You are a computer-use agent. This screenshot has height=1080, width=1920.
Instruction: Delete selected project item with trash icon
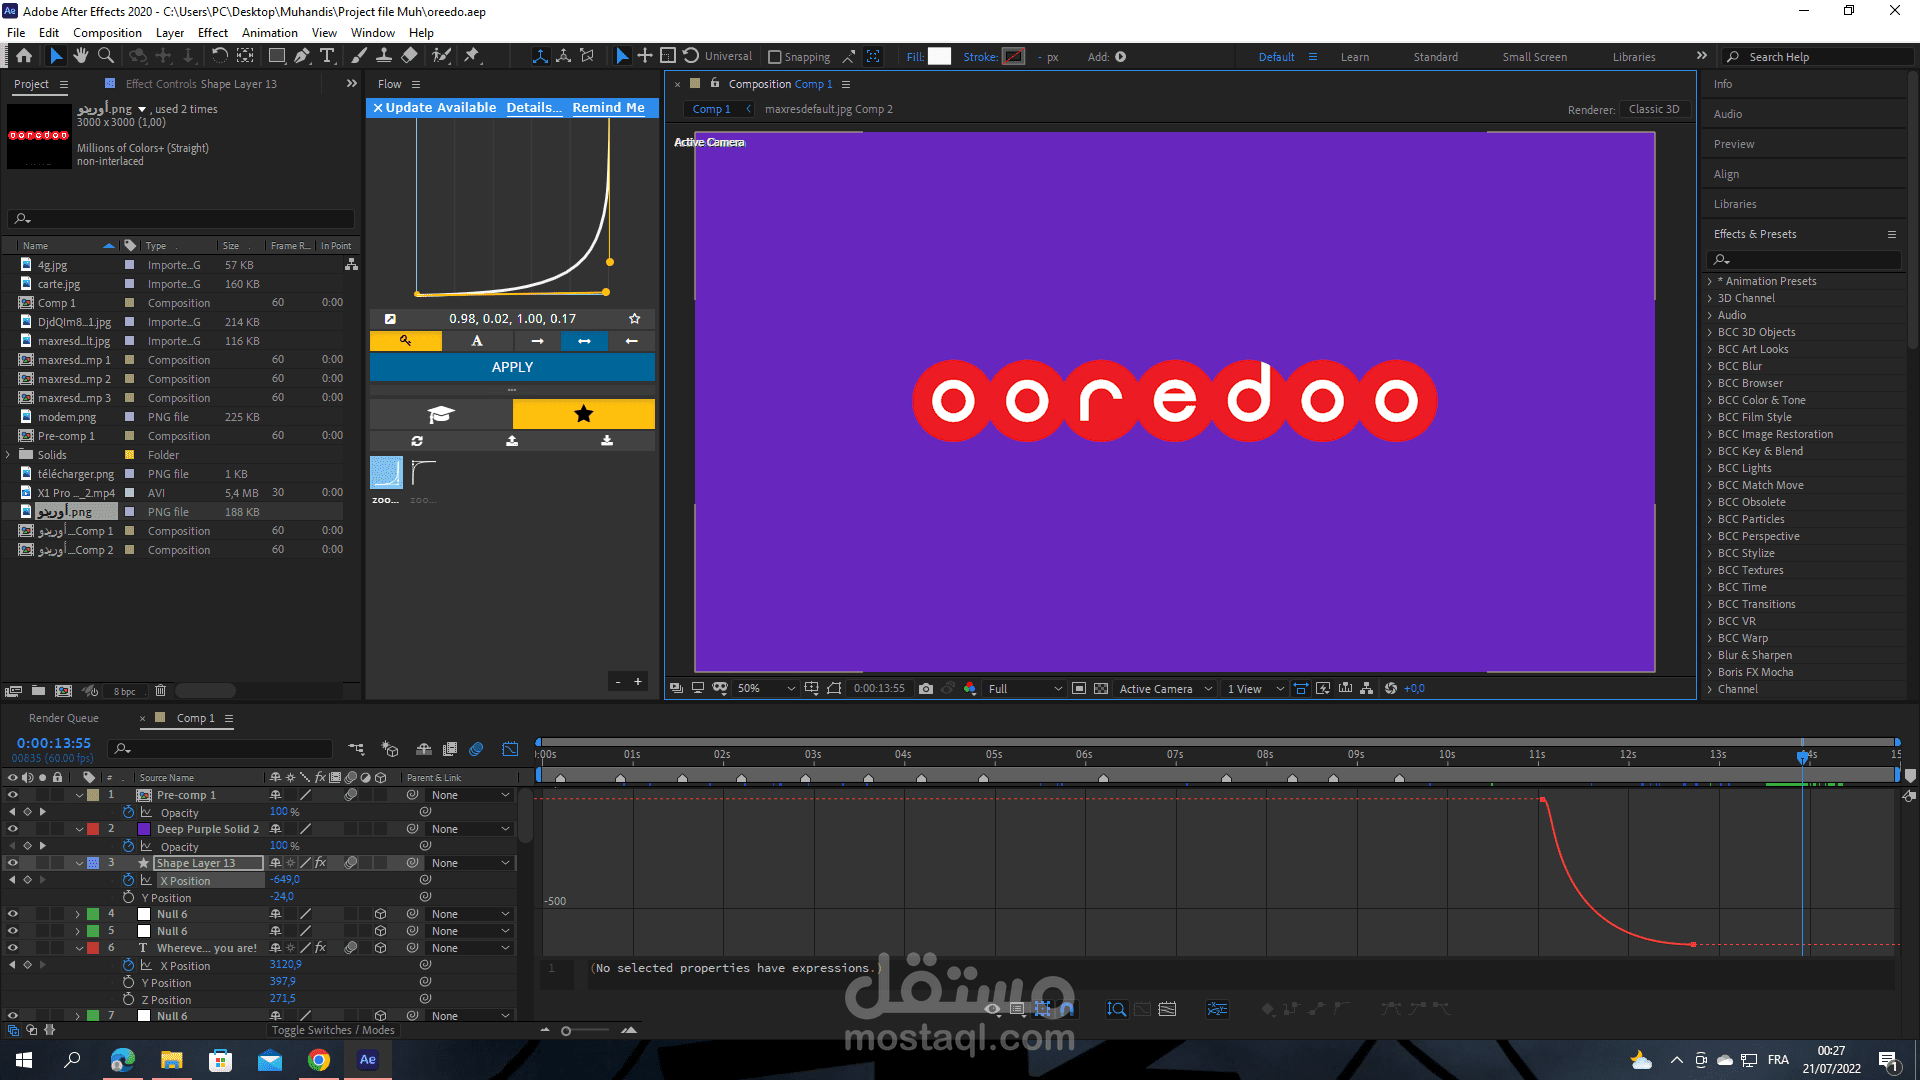(160, 691)
